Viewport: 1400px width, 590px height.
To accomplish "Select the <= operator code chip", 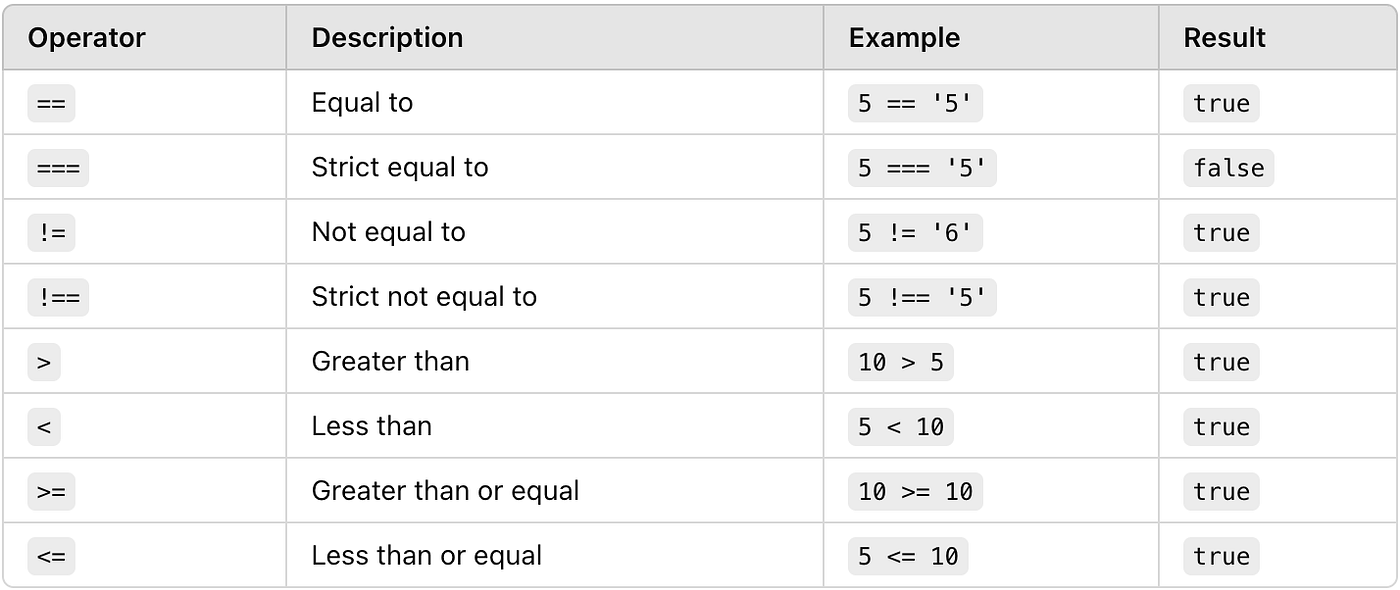I will [51, 556].
